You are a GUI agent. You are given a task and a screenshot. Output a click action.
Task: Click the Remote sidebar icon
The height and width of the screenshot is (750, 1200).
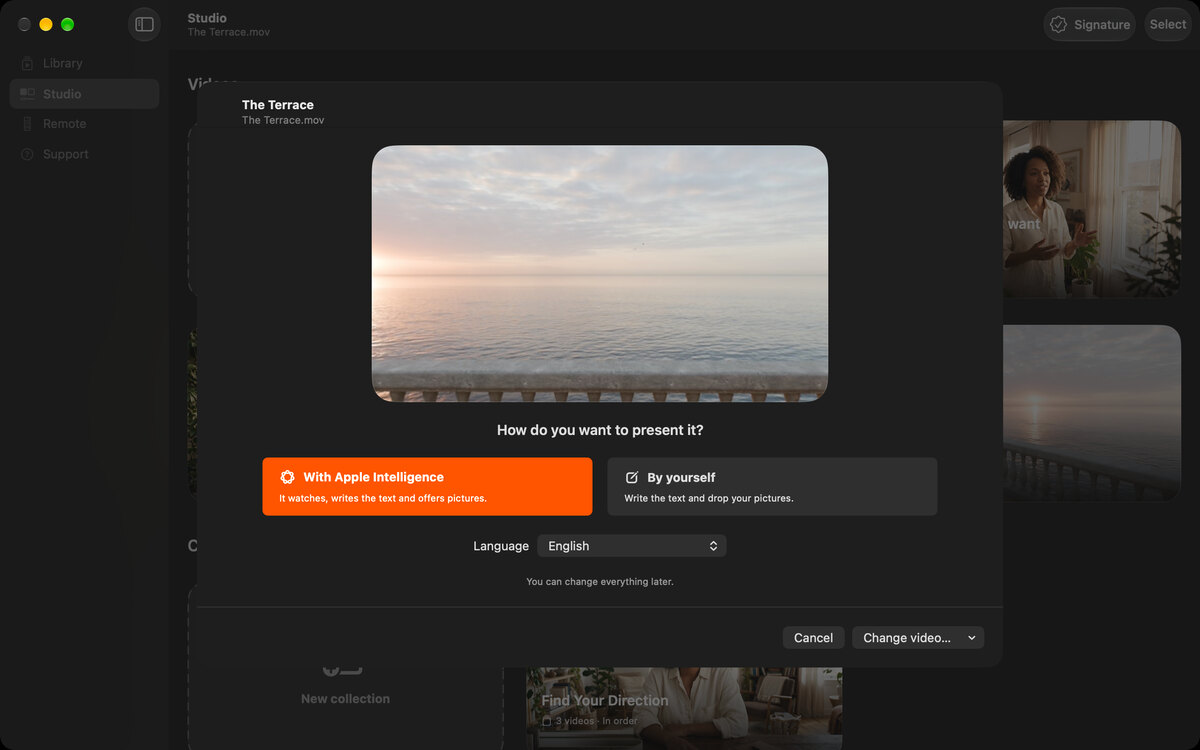click(27, 124)
